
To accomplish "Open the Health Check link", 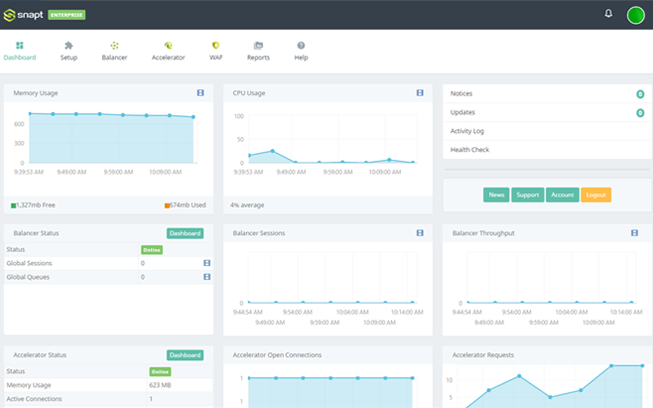I will (469, 149).
